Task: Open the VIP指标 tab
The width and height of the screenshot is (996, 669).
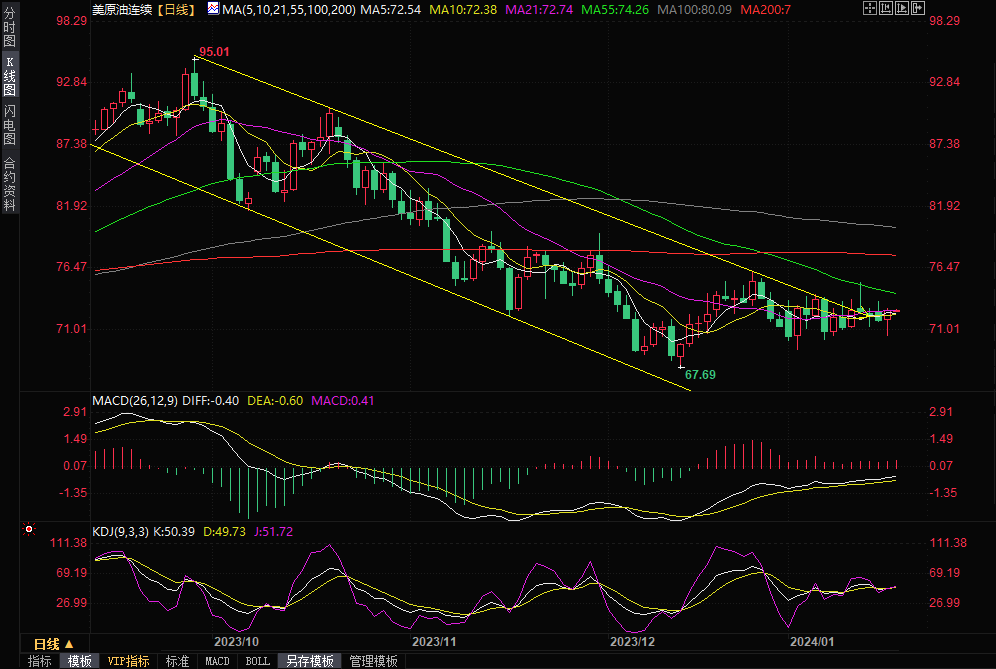Action: pos(129,661)
